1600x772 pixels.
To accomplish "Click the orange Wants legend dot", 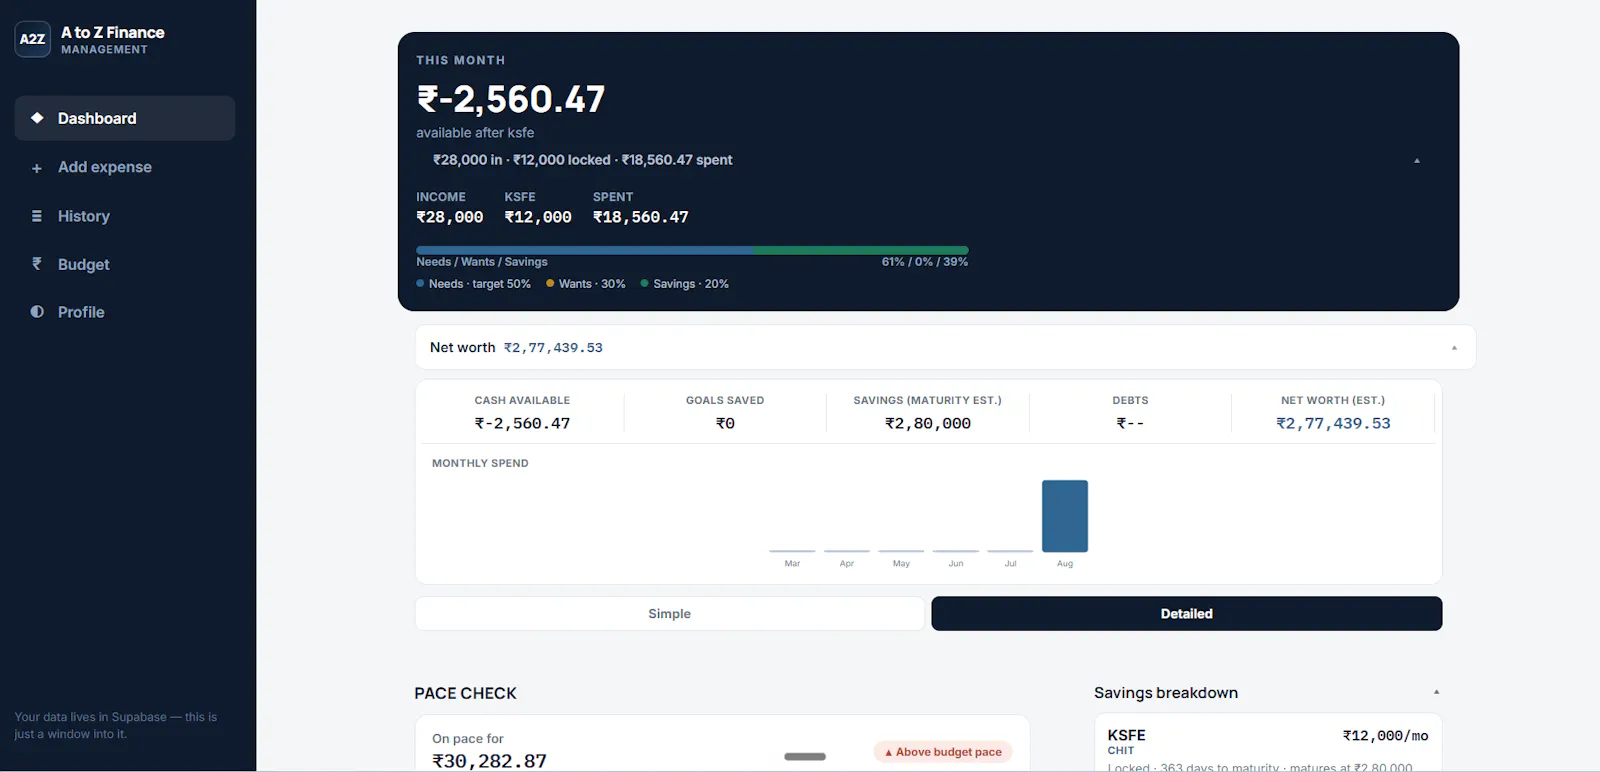I will click(x=550, y=283).
